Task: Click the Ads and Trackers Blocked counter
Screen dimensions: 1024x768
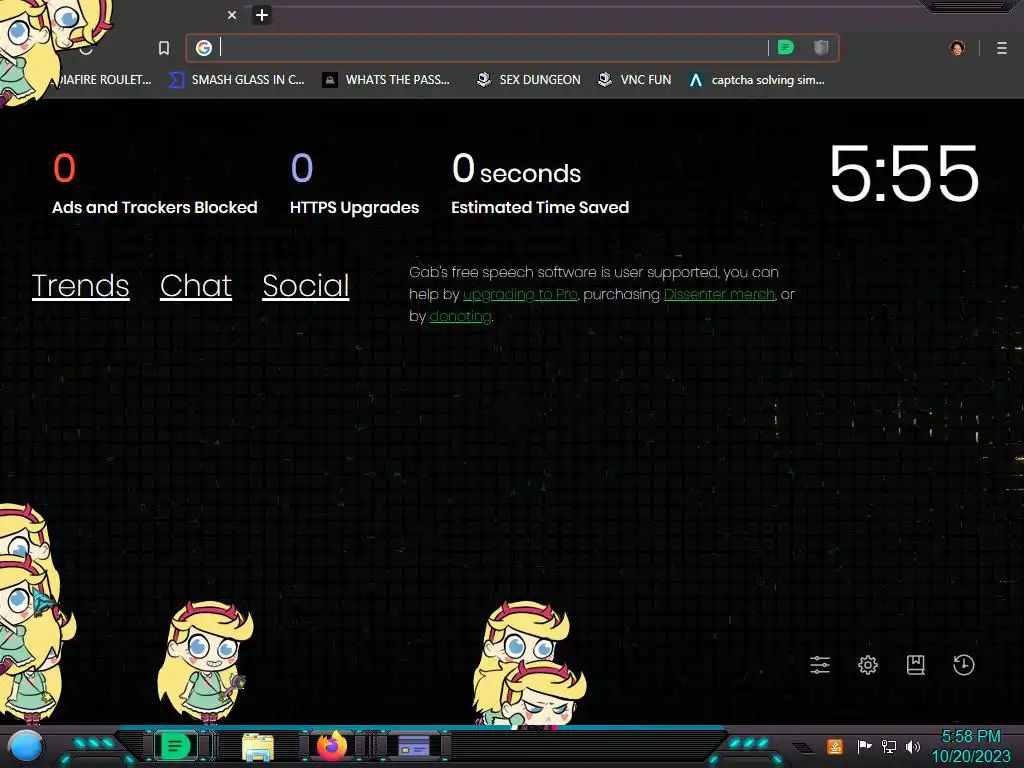Action: click(x=155, y=184)
